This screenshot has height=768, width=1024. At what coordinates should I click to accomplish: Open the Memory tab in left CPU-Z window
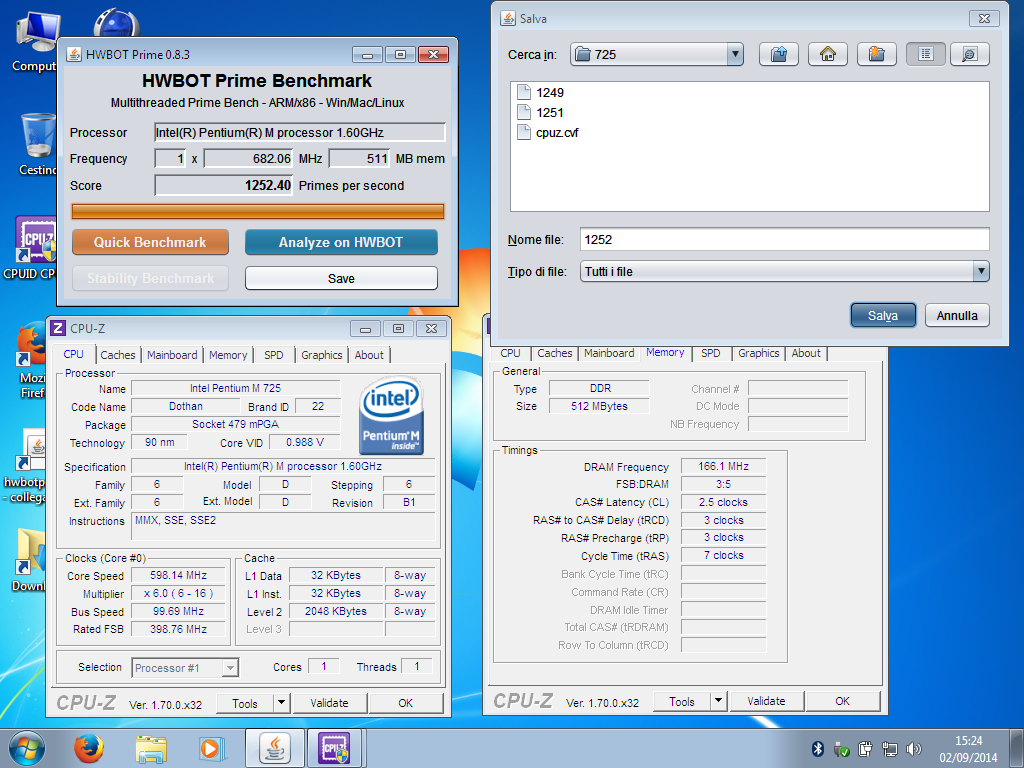click(x=228, y=355)
